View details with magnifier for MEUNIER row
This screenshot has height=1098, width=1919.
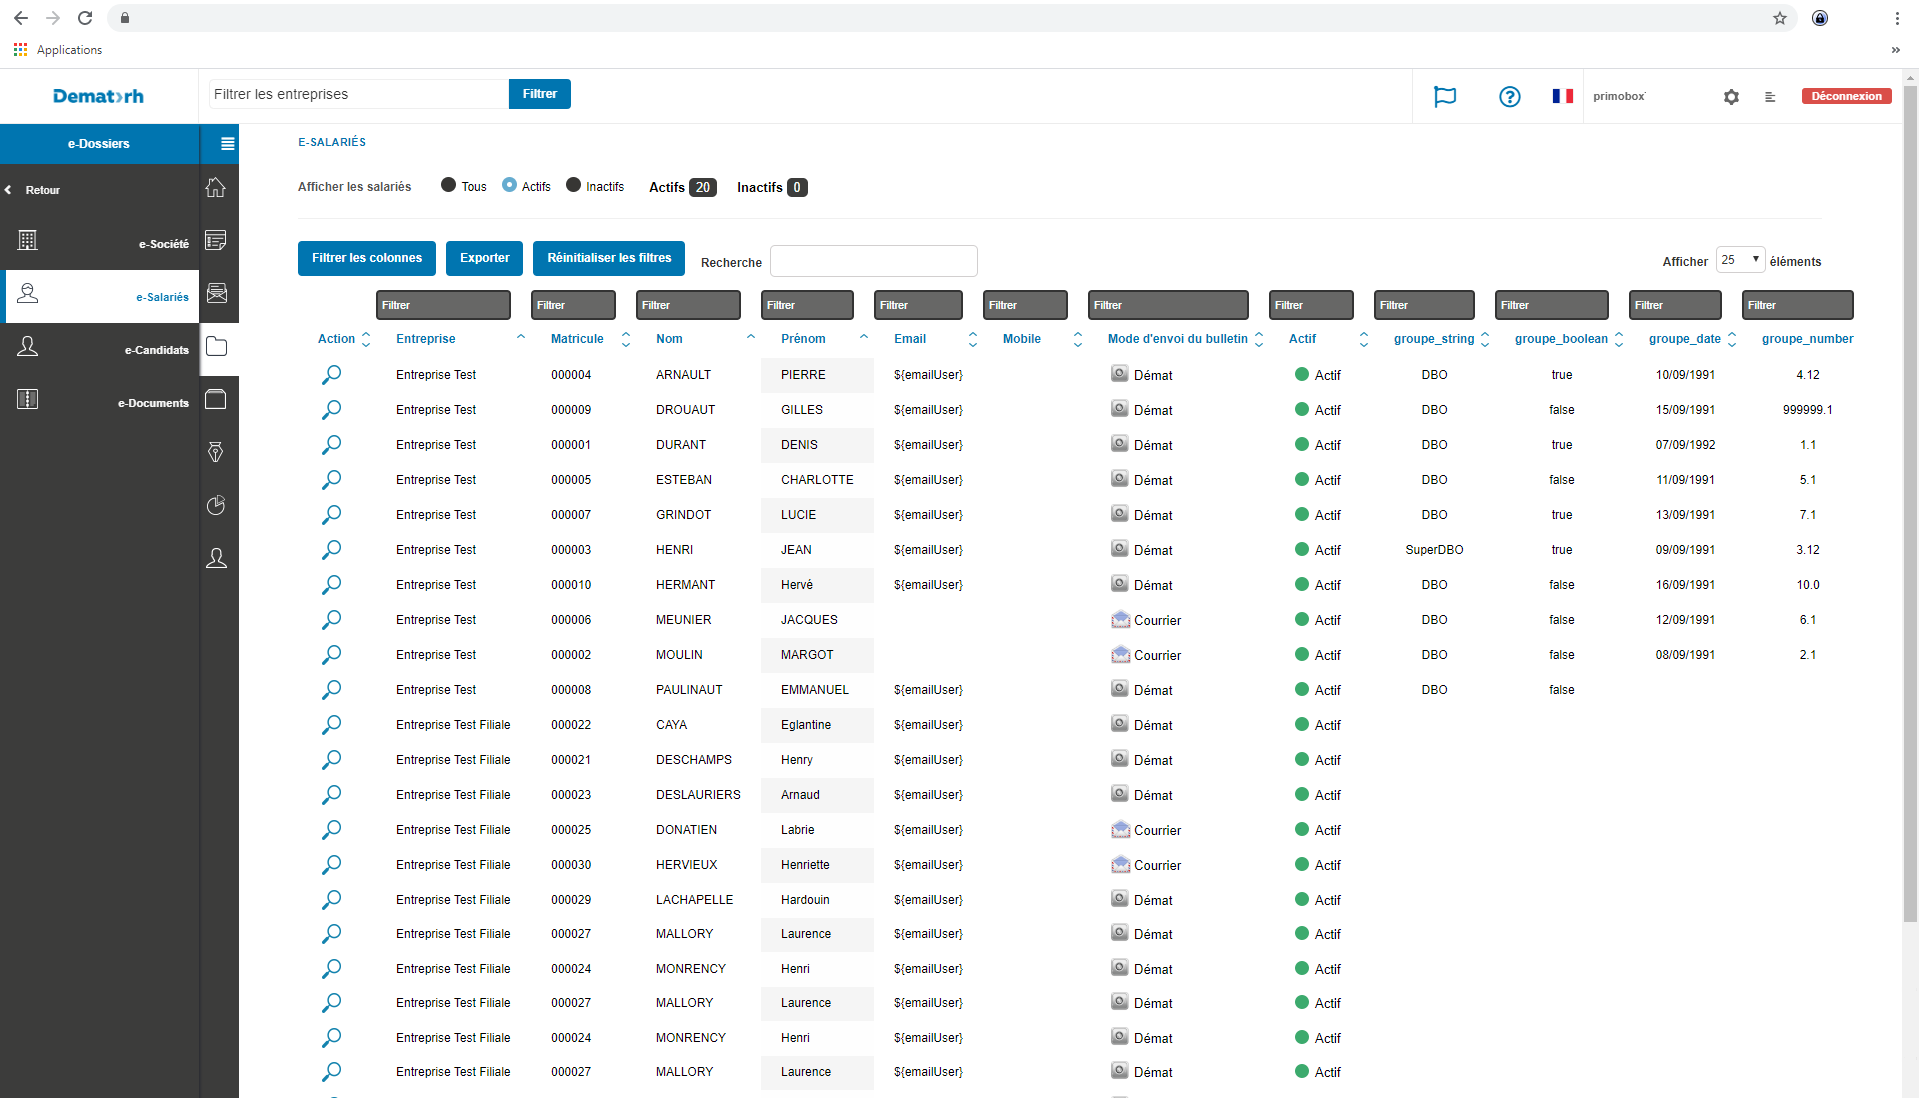point(331,620)
